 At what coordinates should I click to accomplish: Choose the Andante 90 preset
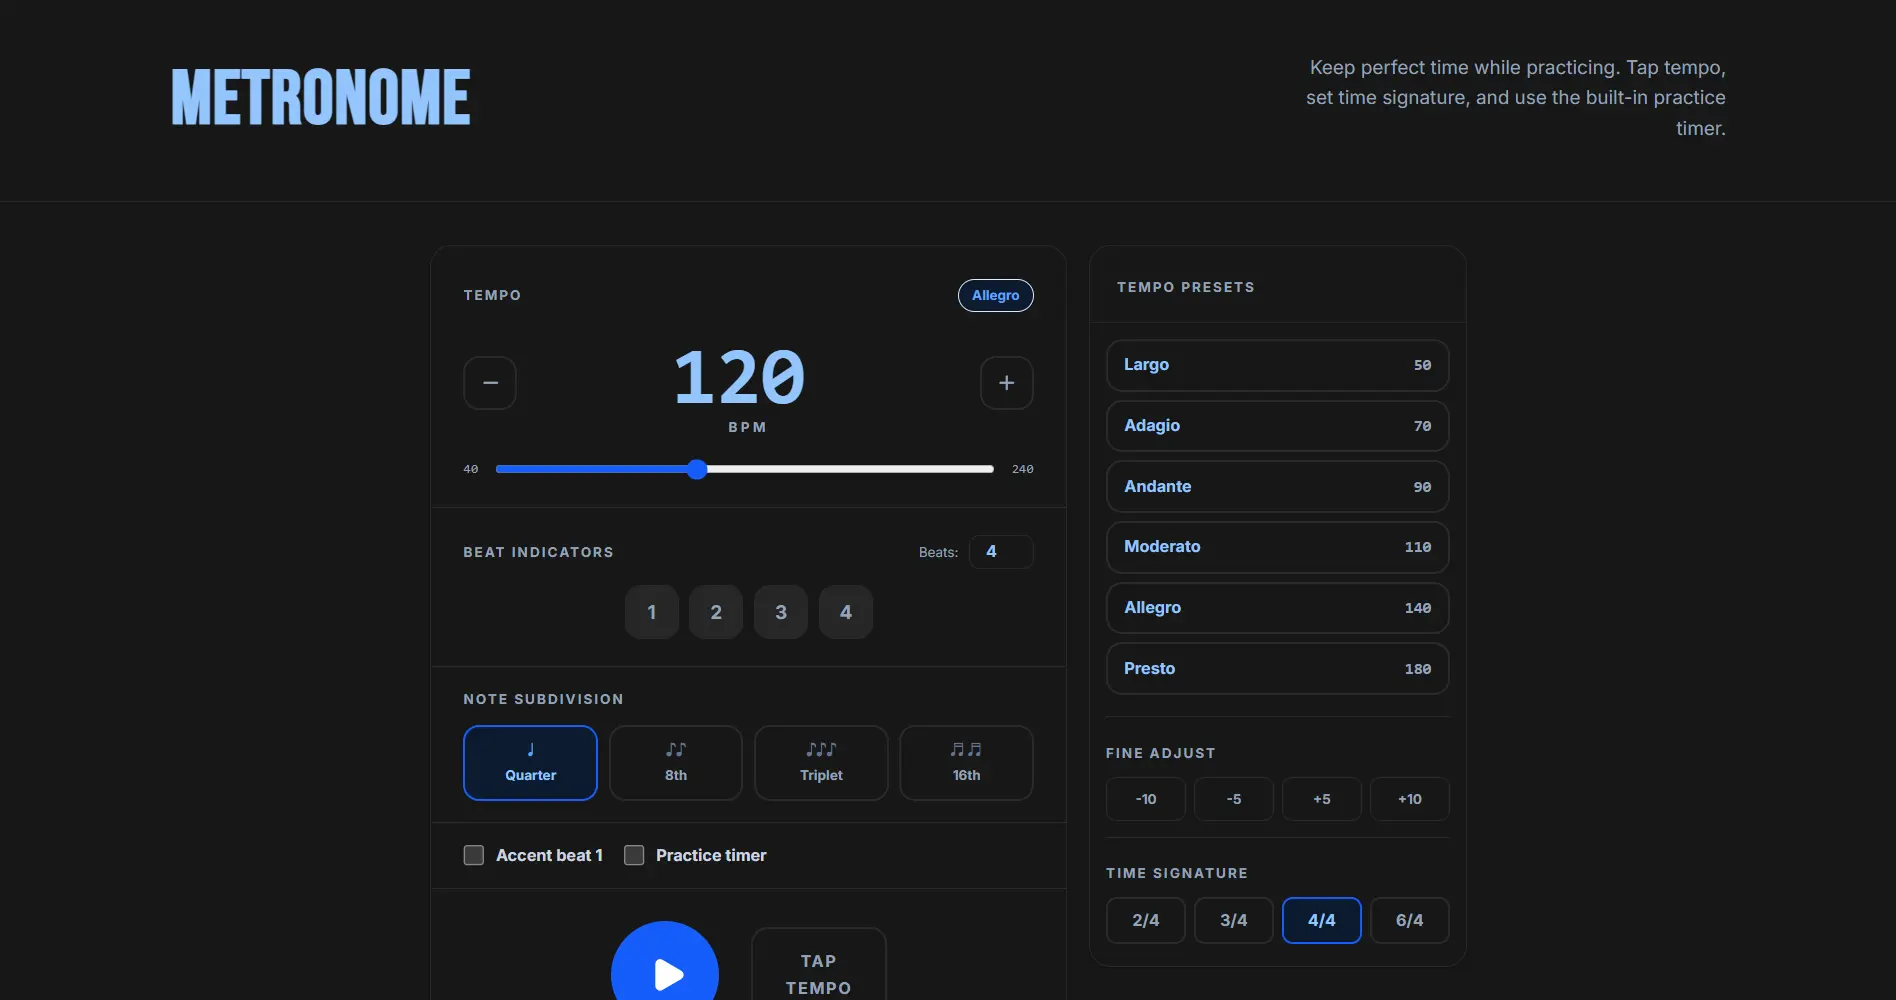[1277, 487]
